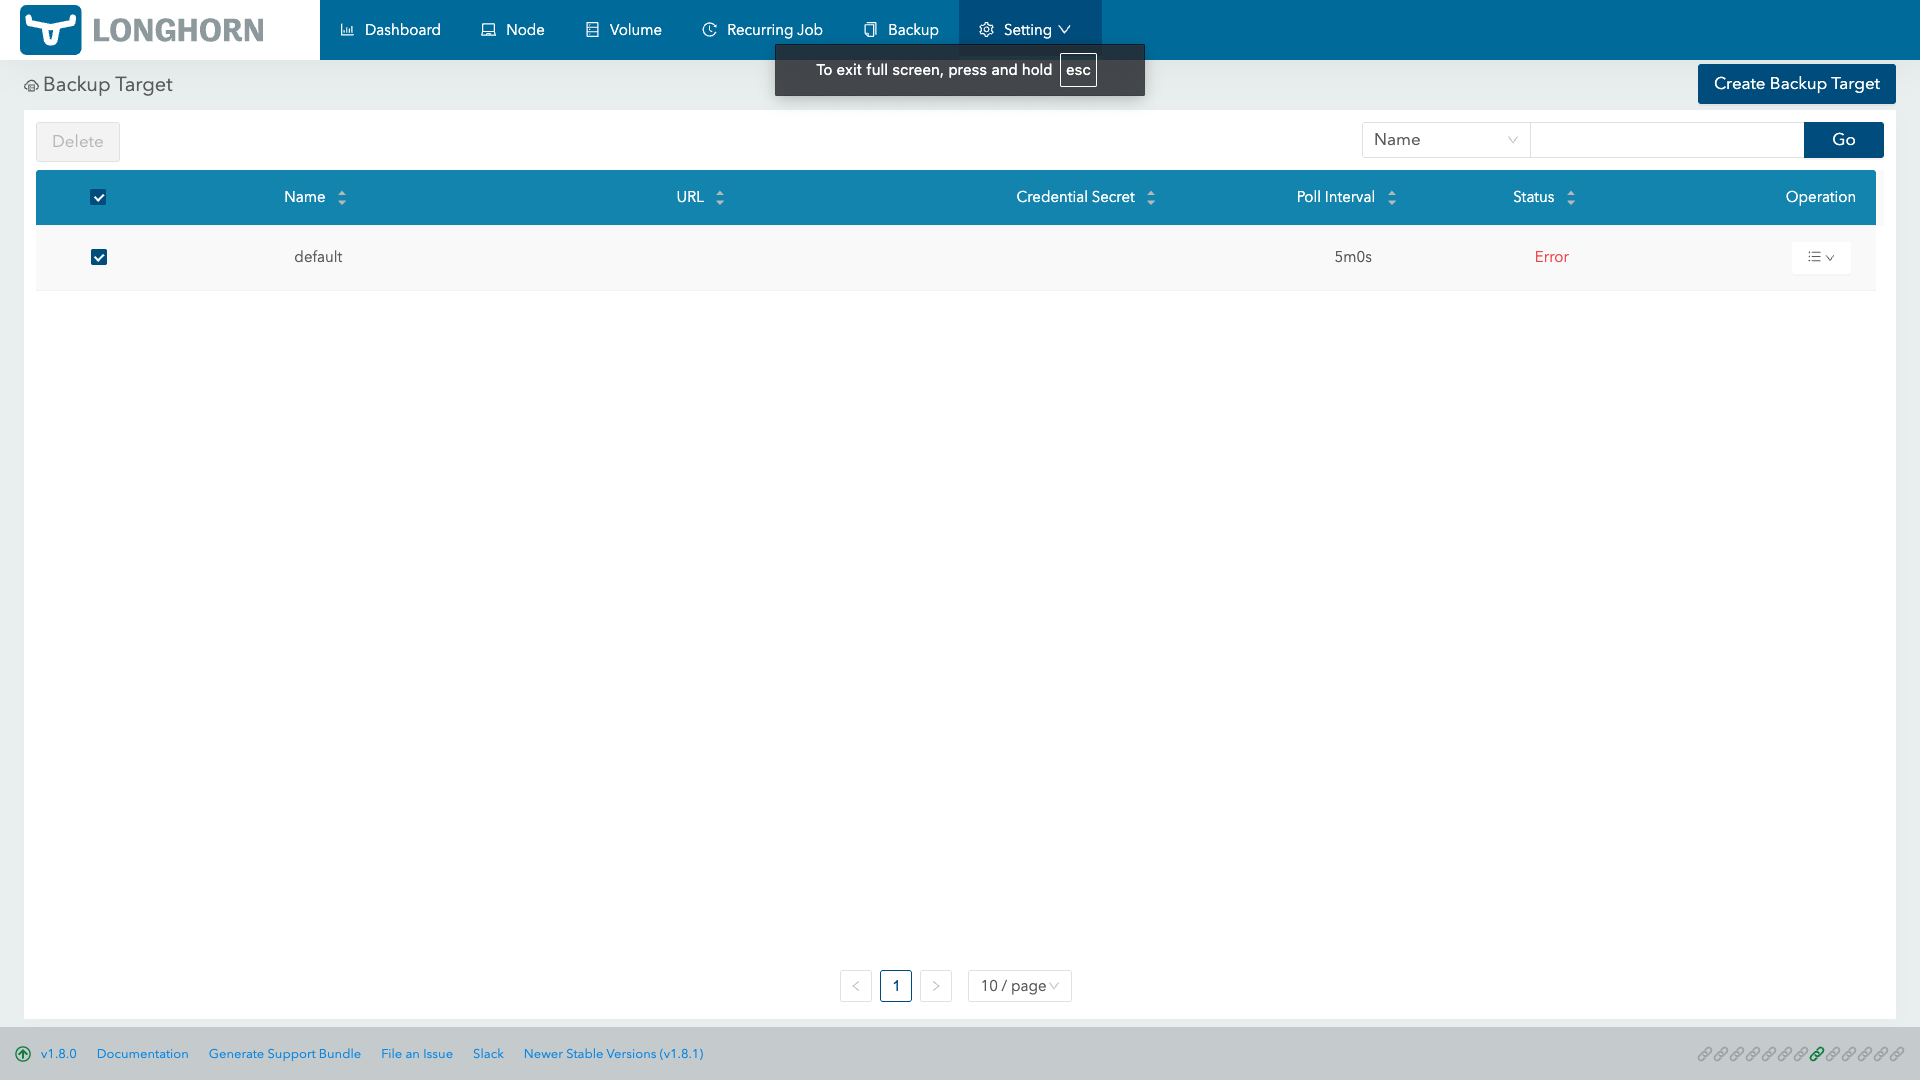Click the search text input field
This screenshot has height=1080, width=1920.
[x=1666, y=140]
